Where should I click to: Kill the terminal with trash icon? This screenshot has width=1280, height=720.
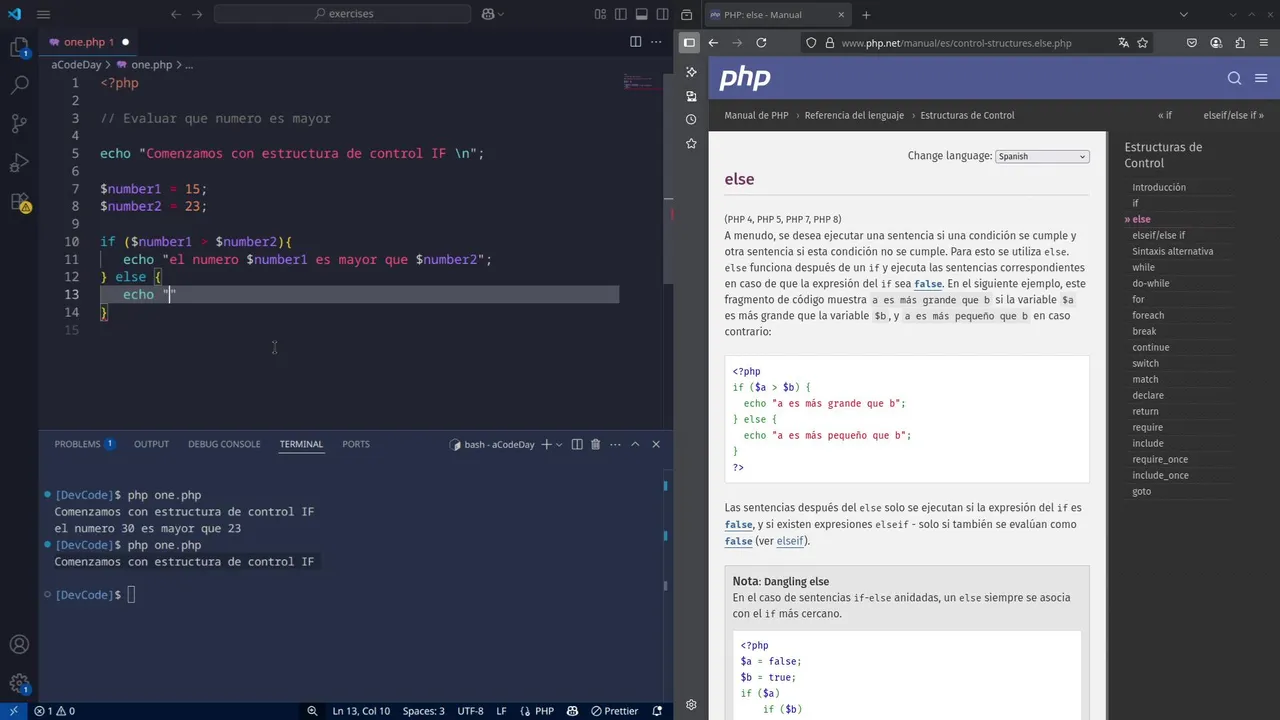(x=596, y=444)
